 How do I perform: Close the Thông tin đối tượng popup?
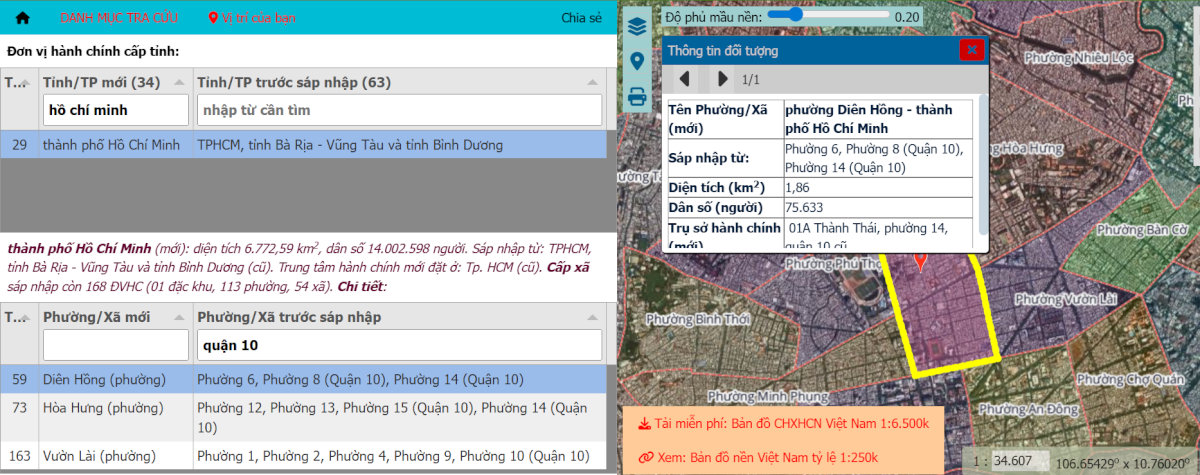pos(971,50)
